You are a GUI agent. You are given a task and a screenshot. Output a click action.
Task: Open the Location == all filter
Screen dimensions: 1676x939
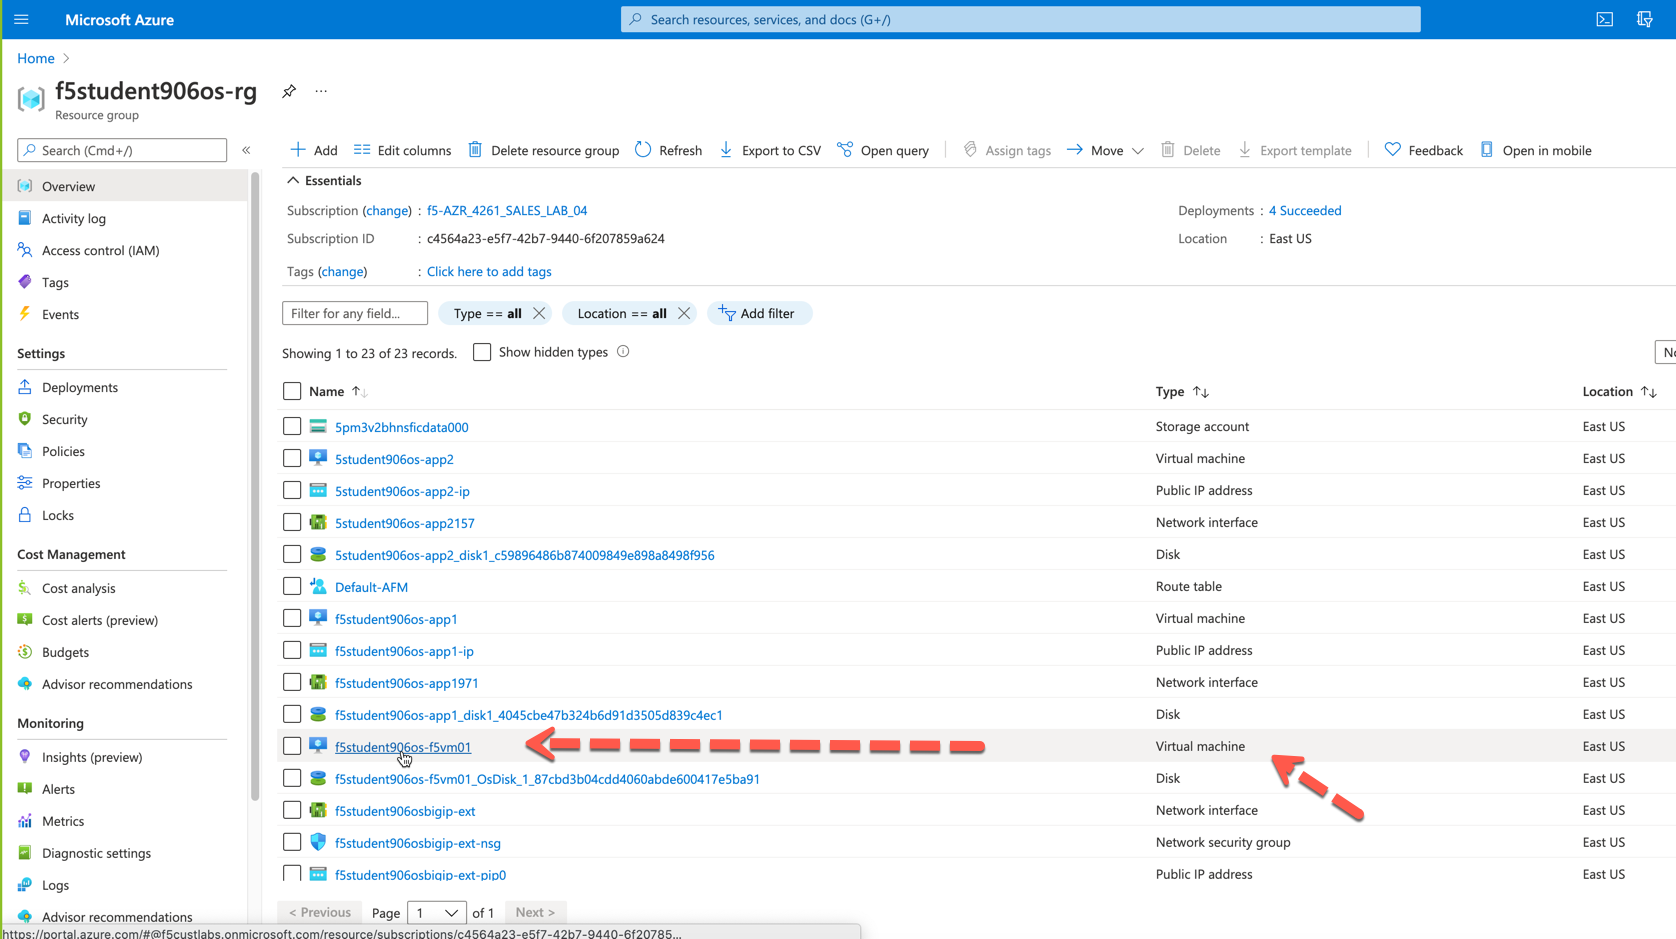(x=622, y=313)
